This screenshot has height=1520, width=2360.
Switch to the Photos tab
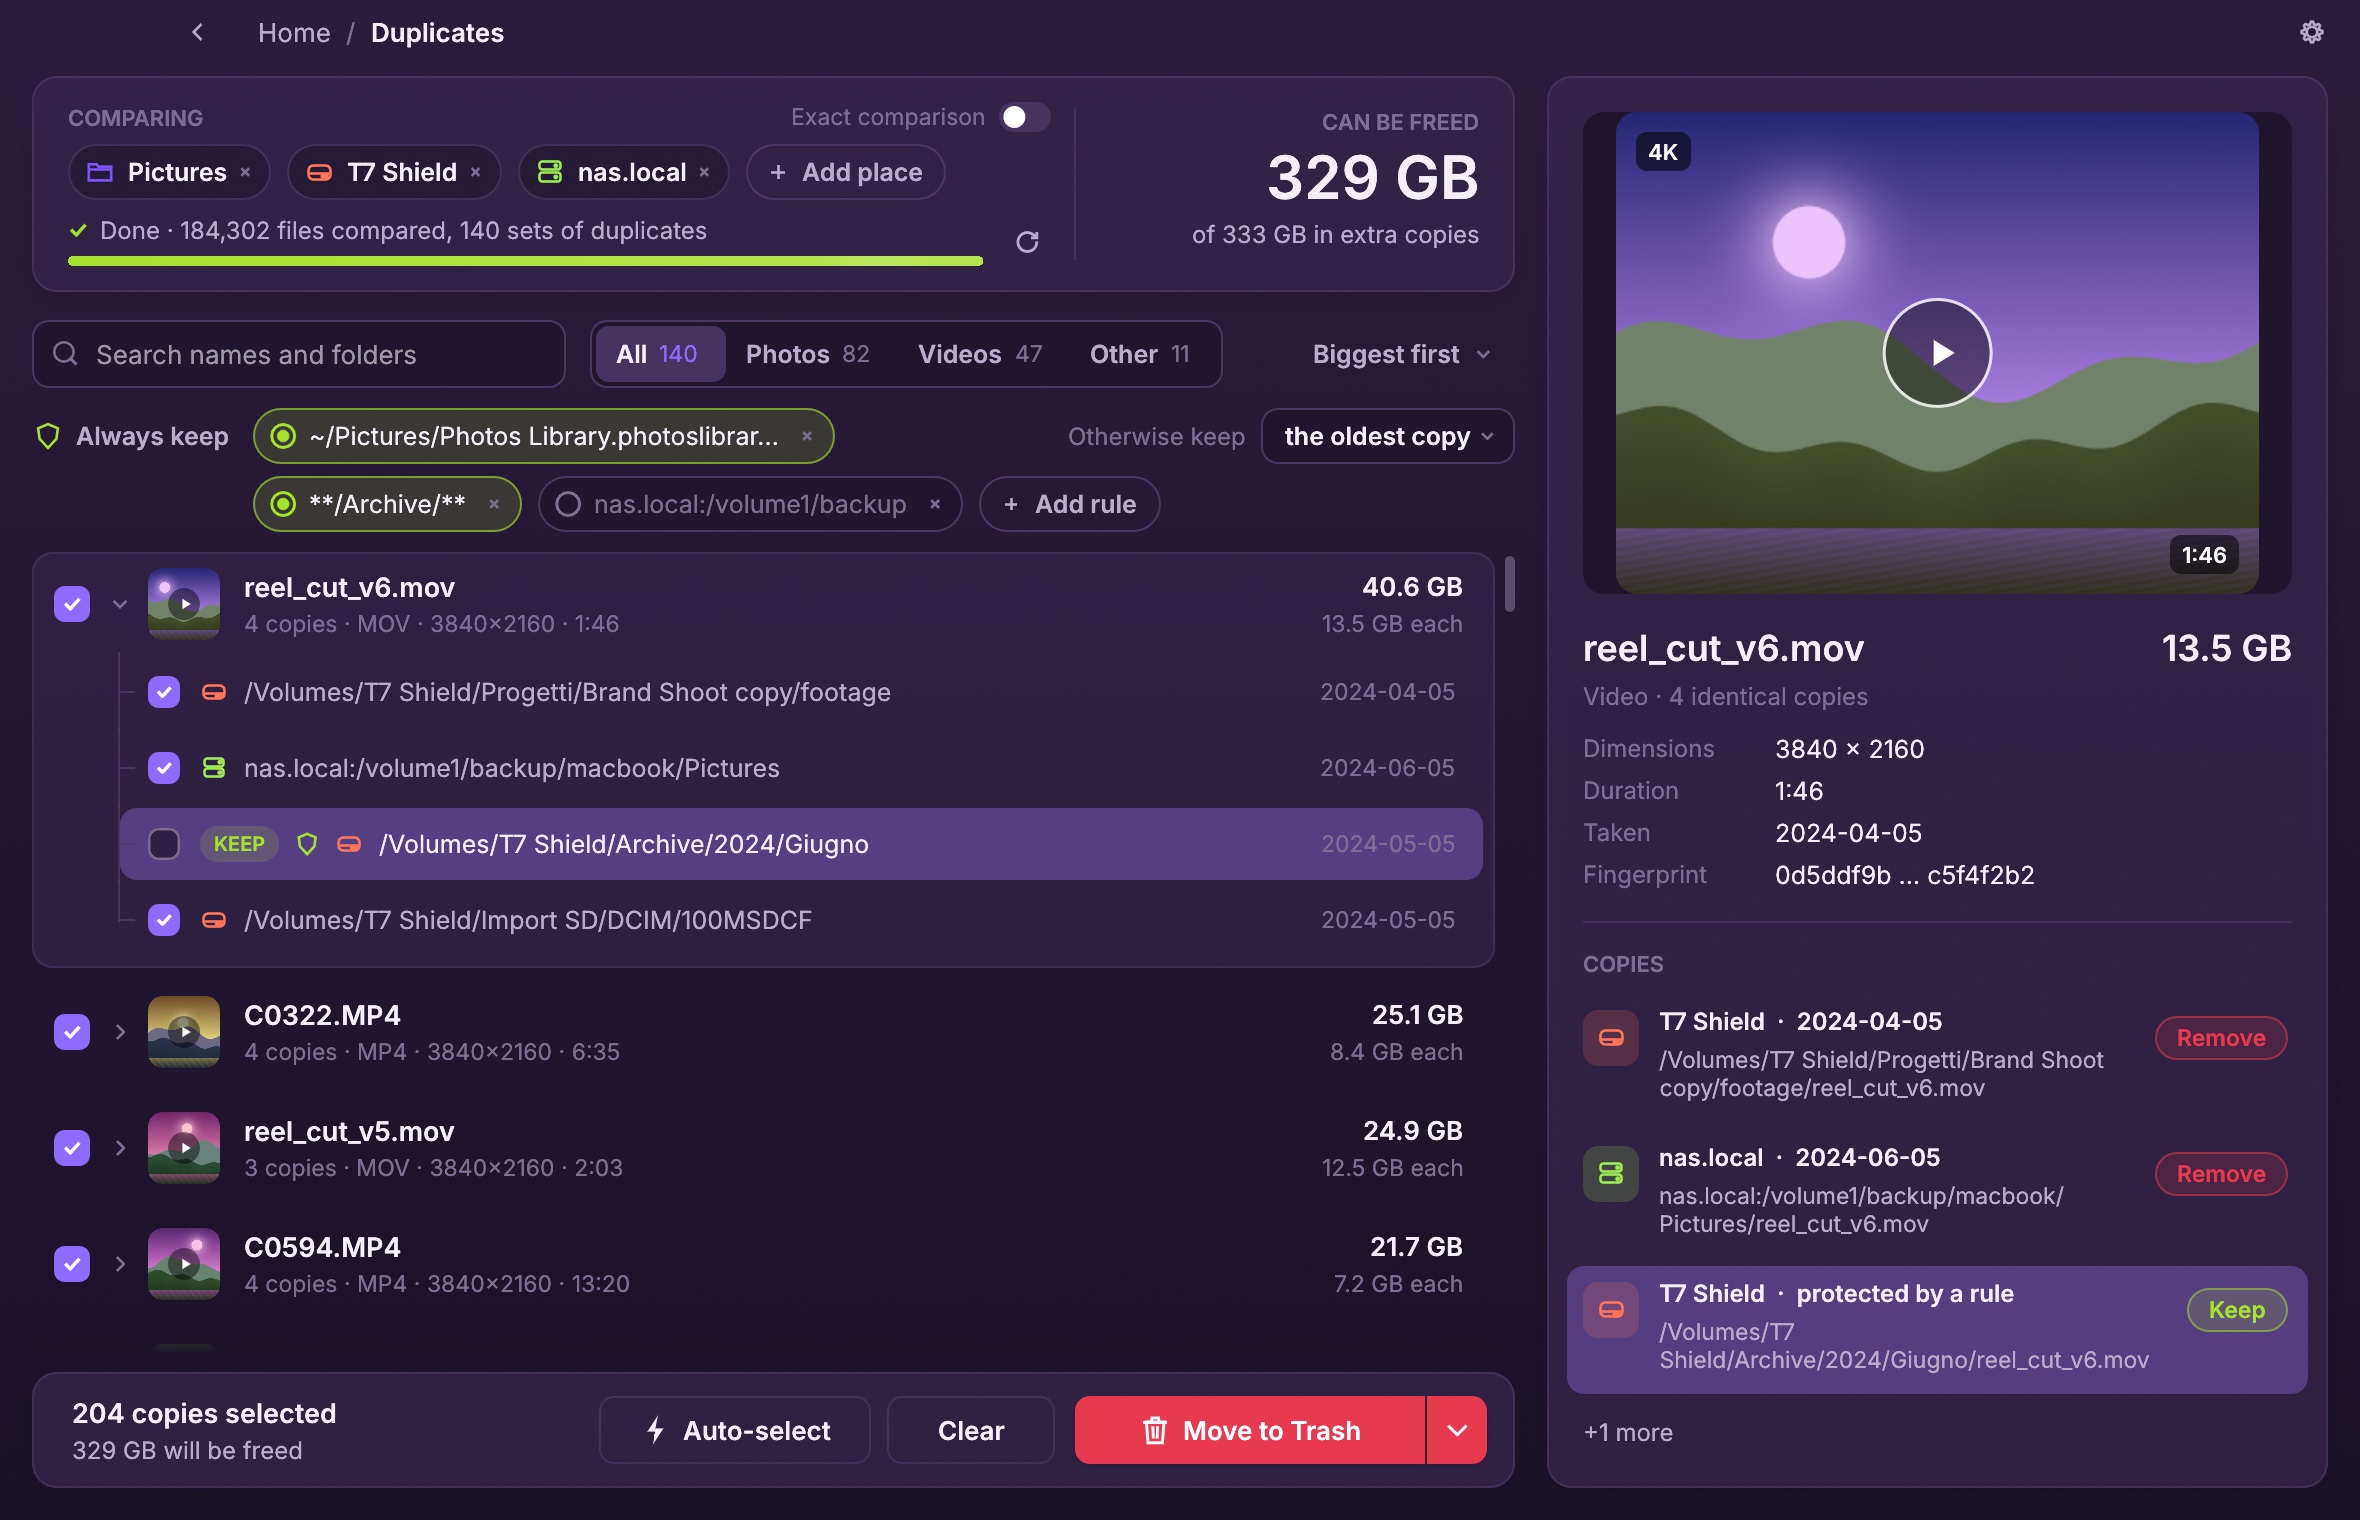(x=807, y=354)
